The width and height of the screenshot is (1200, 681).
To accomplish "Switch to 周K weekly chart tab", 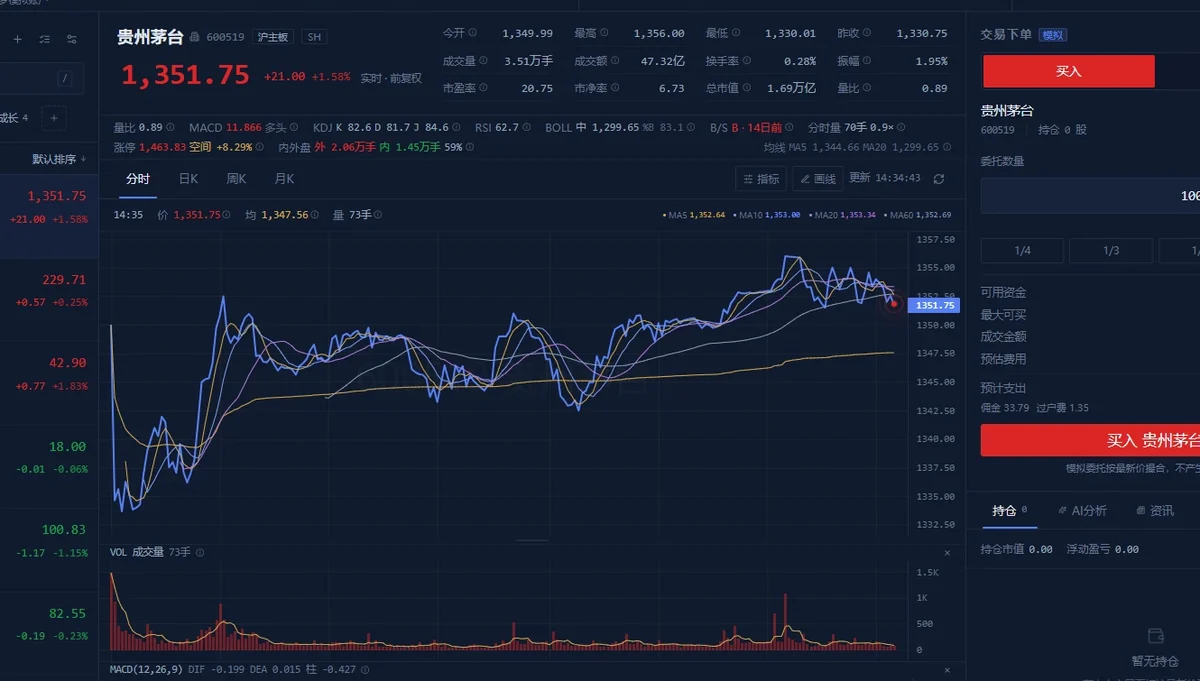I will click(x=236, y=179).
